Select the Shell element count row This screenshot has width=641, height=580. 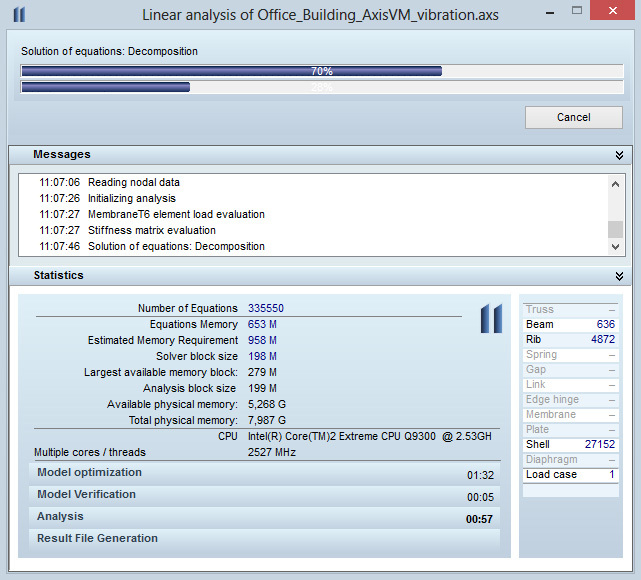570,444
